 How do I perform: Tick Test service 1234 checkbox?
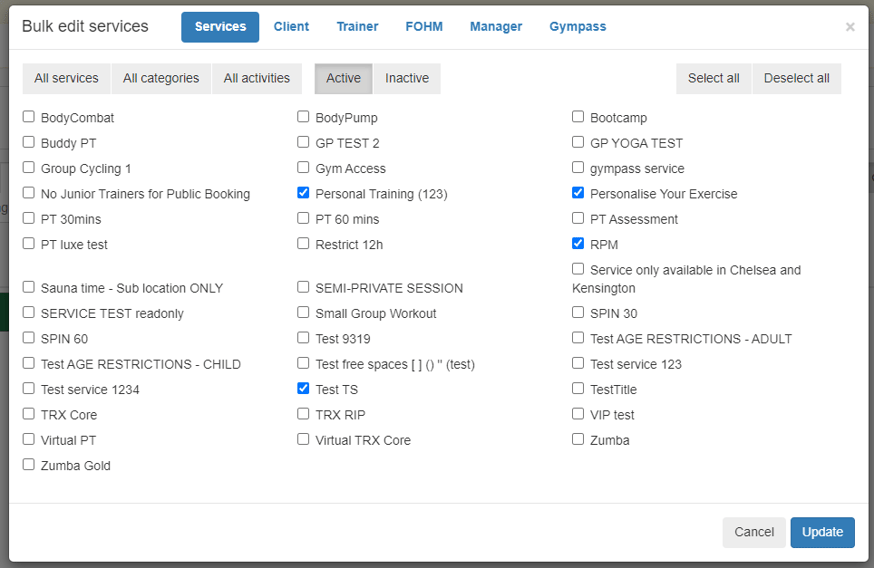click(28, 389)
